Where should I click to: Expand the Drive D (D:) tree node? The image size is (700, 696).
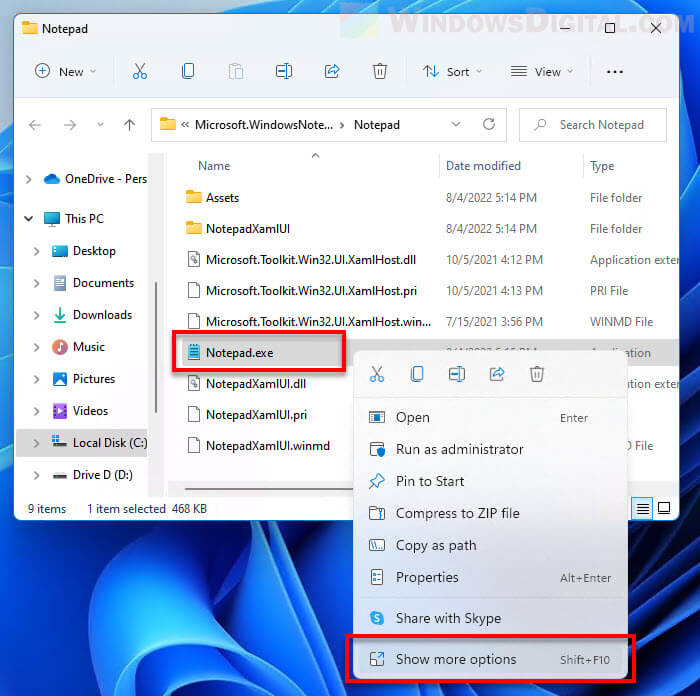click(37, 475)
